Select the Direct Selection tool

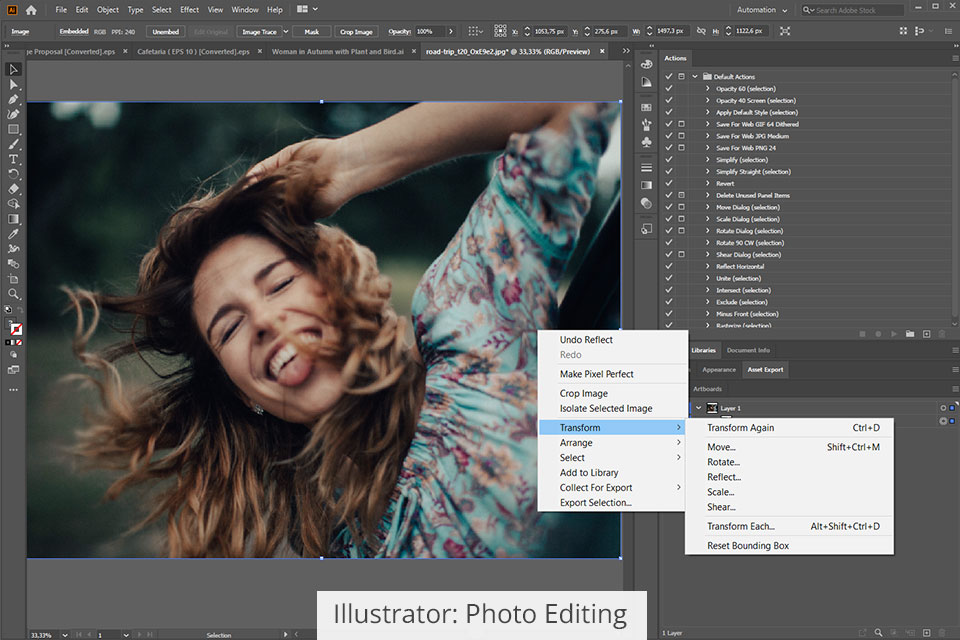[x=13, y=85]
